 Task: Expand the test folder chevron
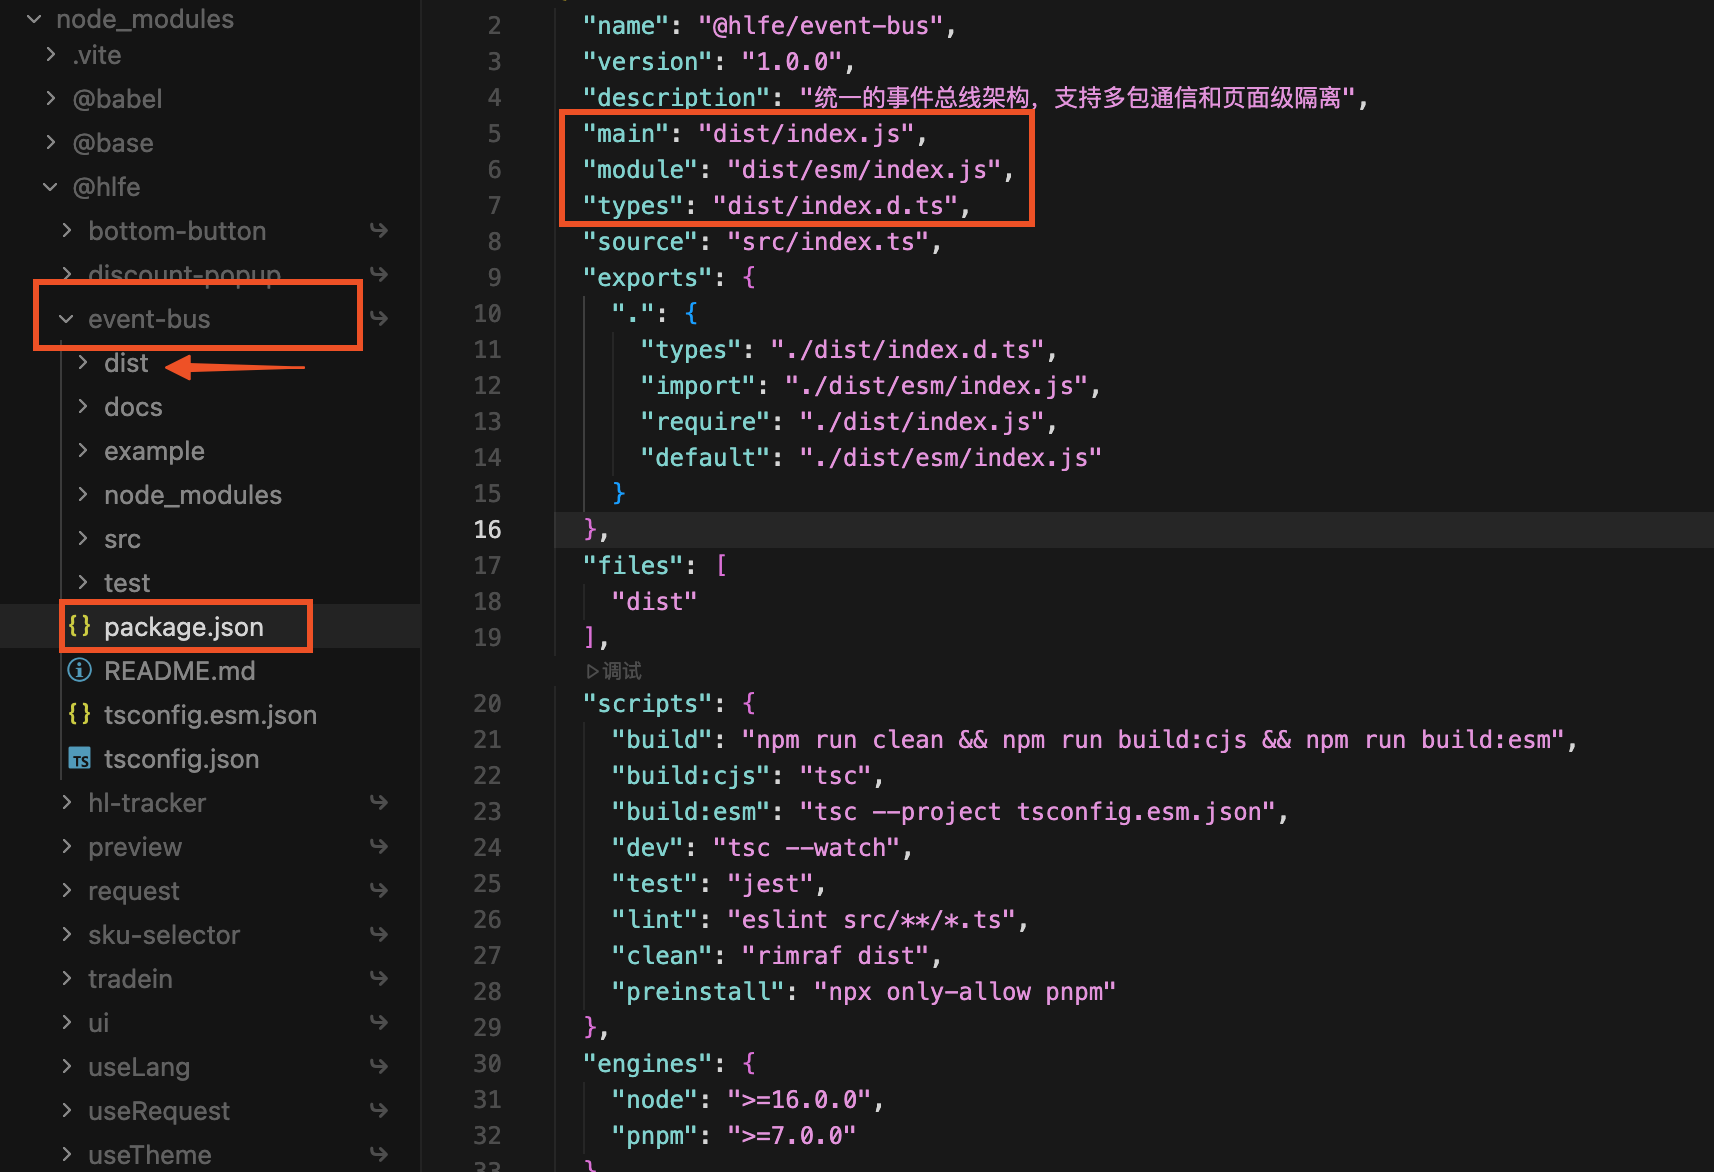(82, 582)
